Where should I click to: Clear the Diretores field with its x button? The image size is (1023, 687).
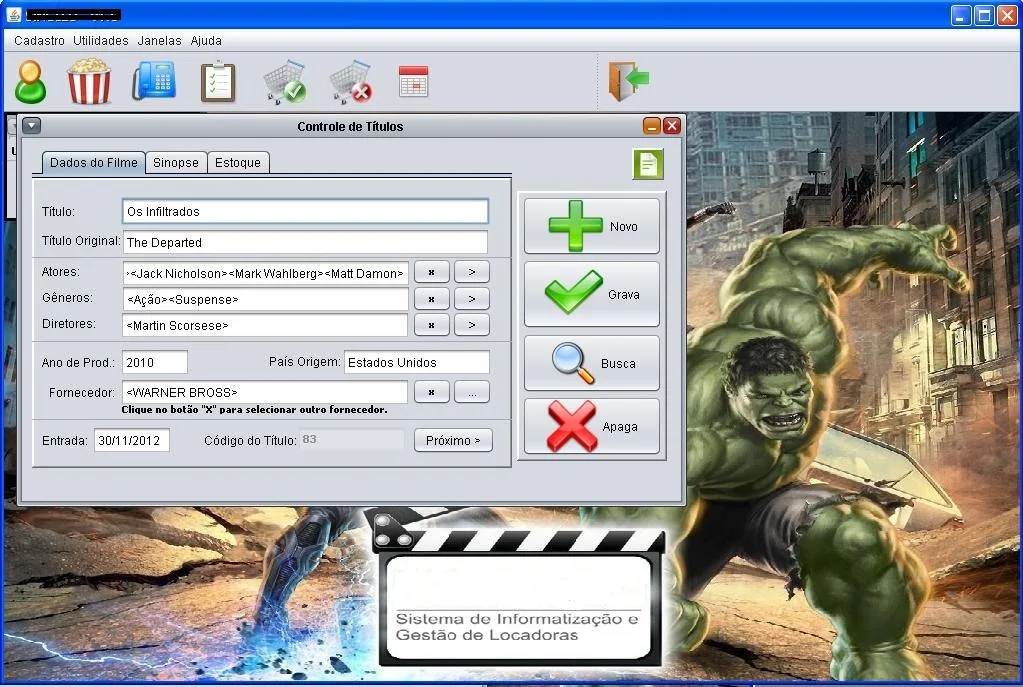(431, 324)
